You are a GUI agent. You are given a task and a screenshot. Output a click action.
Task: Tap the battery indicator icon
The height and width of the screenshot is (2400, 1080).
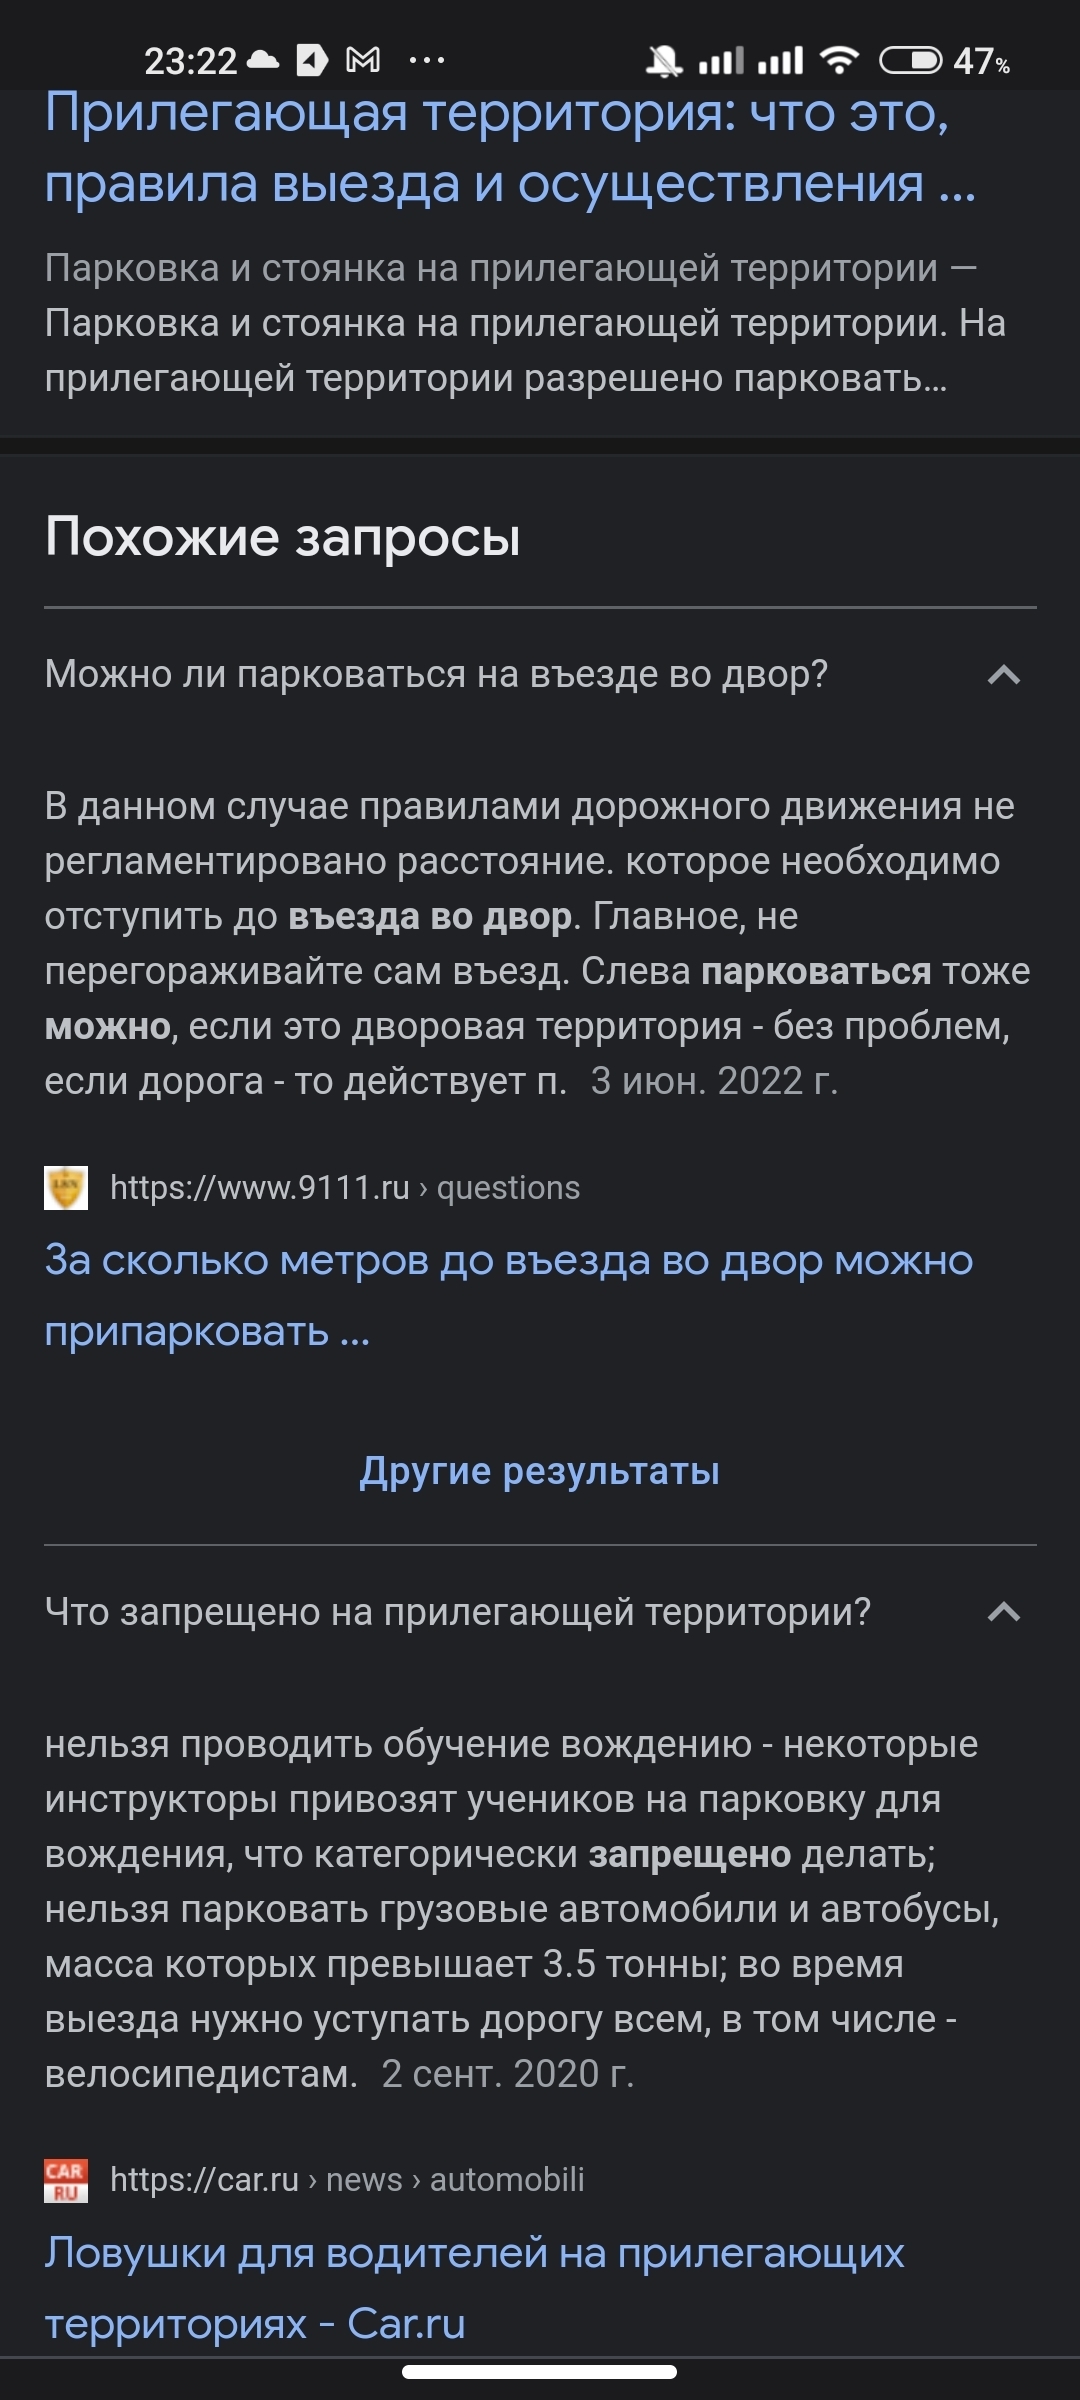pos(910,61)
